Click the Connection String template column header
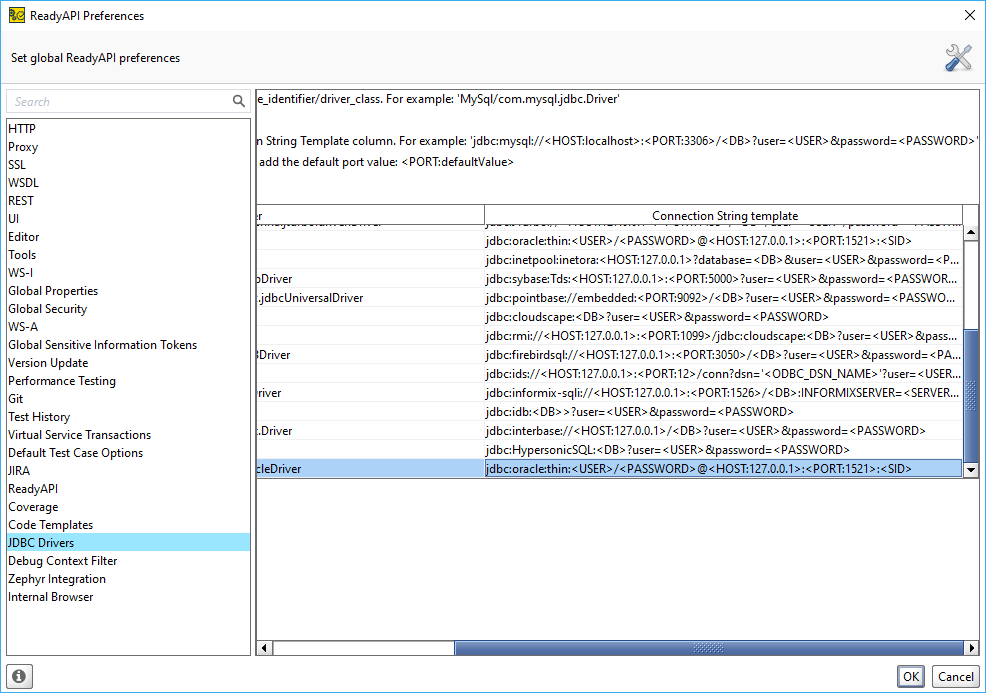 (724, 216)
